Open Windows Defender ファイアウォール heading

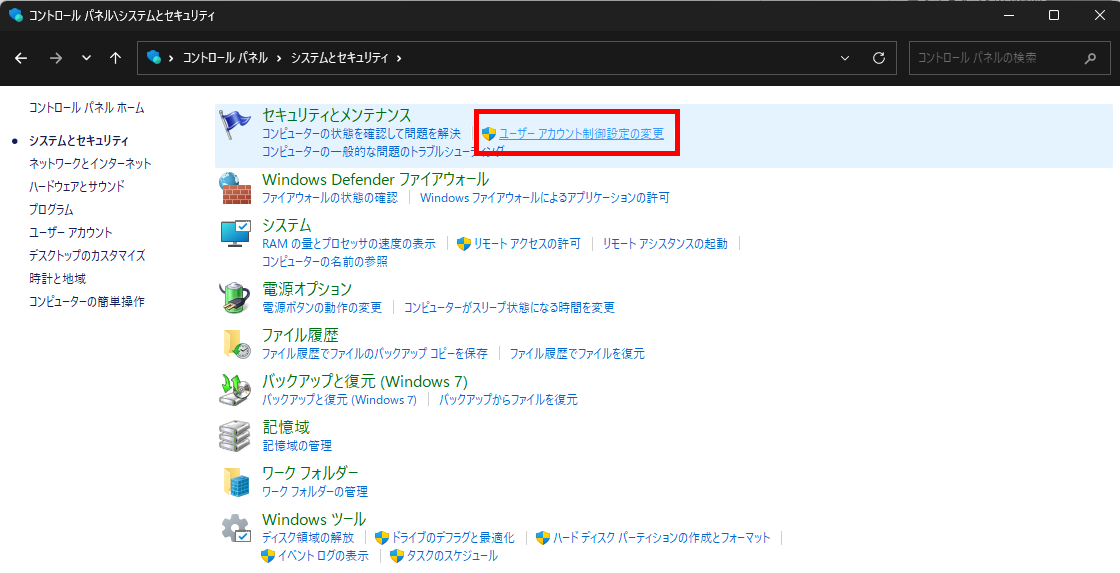(x=376, y=179)
